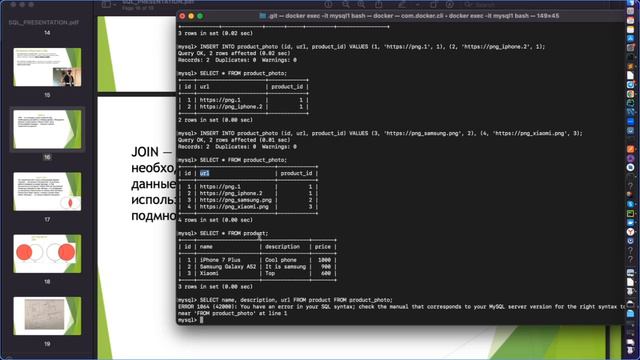Open Skype from the Dock

[x=631, y=204]
